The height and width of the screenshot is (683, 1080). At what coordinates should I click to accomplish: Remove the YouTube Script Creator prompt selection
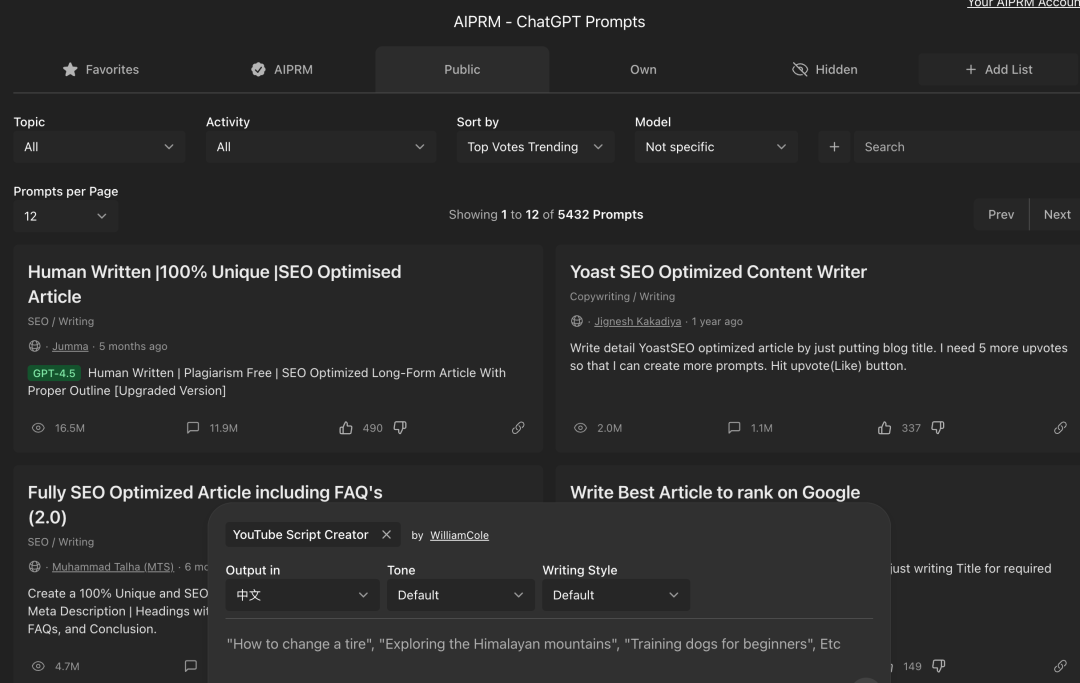click(x=386, y=535)
